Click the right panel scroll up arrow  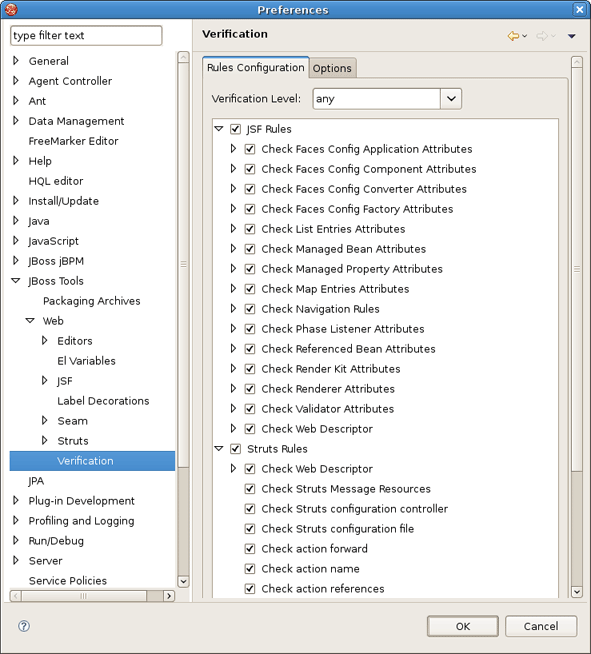click(x=577, y=62)
